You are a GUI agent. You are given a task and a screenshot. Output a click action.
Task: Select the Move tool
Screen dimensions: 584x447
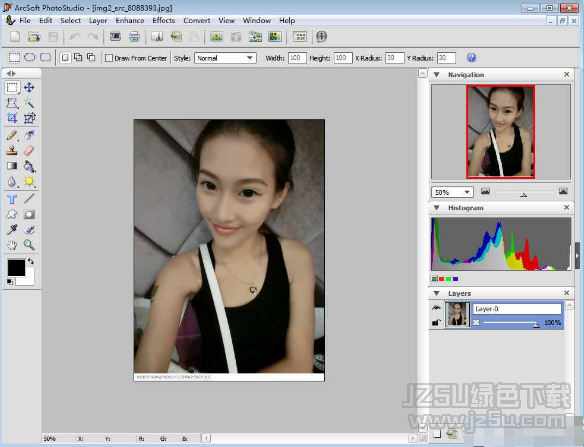point(29,88)
